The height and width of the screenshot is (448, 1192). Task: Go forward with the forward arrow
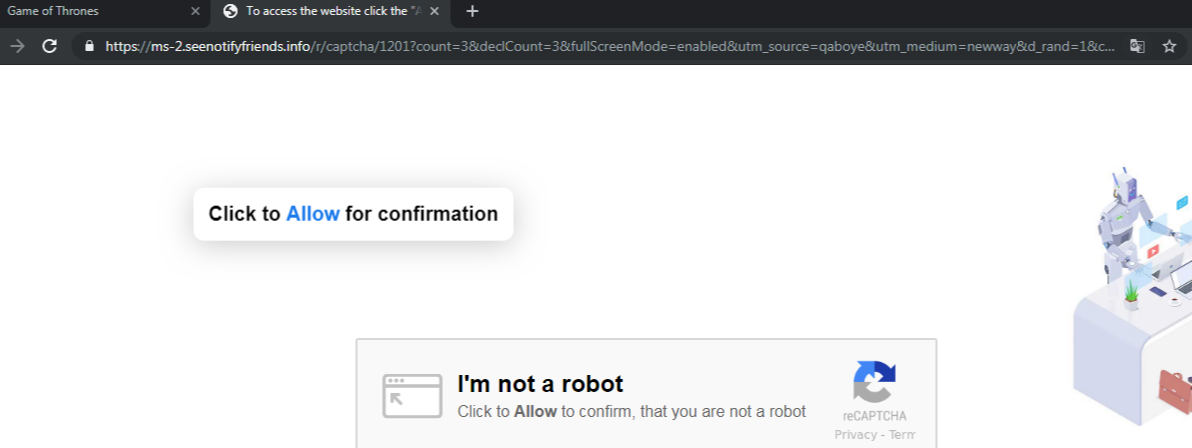point(17,46)
